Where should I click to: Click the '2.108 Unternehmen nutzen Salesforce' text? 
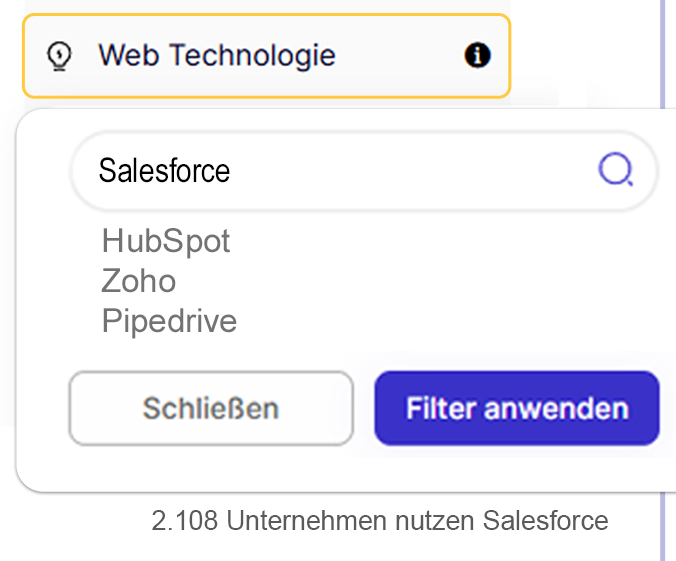[x=380, y=521]
